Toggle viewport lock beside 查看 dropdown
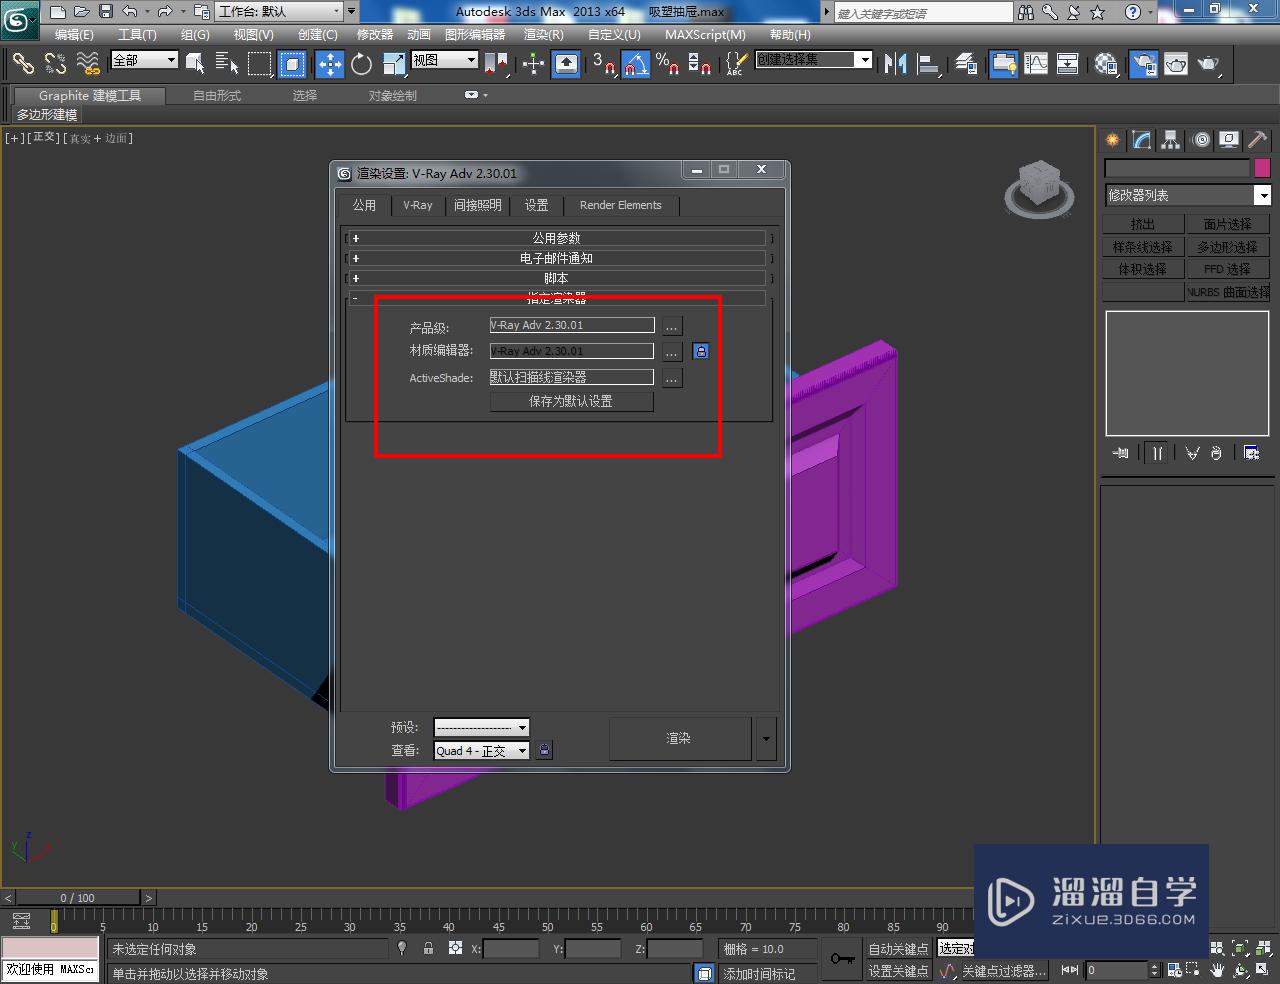Image resolution: width=1280 pixels, height=984 pixels. [x=544, y=750]
